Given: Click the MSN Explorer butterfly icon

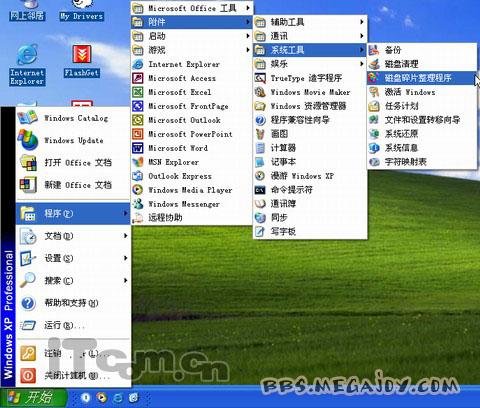Looking at the screenshot, I should point(138,162).
